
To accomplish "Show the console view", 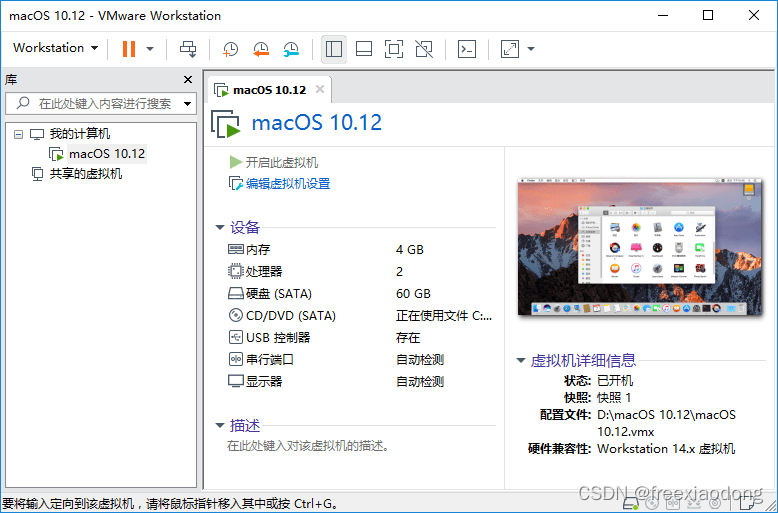I will pos(466,49).
